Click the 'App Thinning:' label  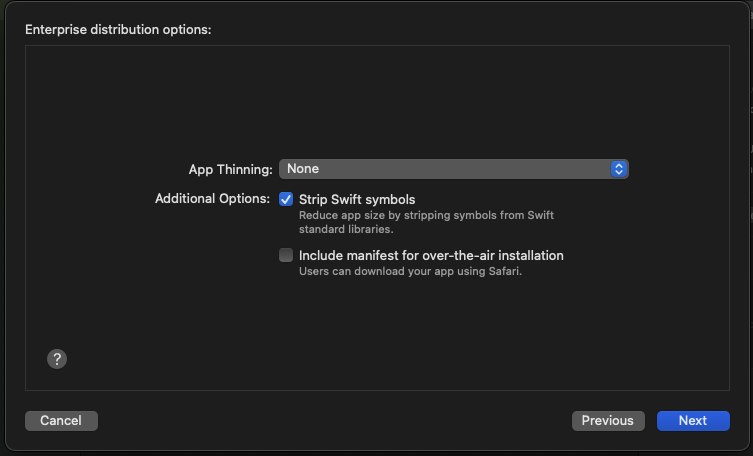[x=231, y=169]
